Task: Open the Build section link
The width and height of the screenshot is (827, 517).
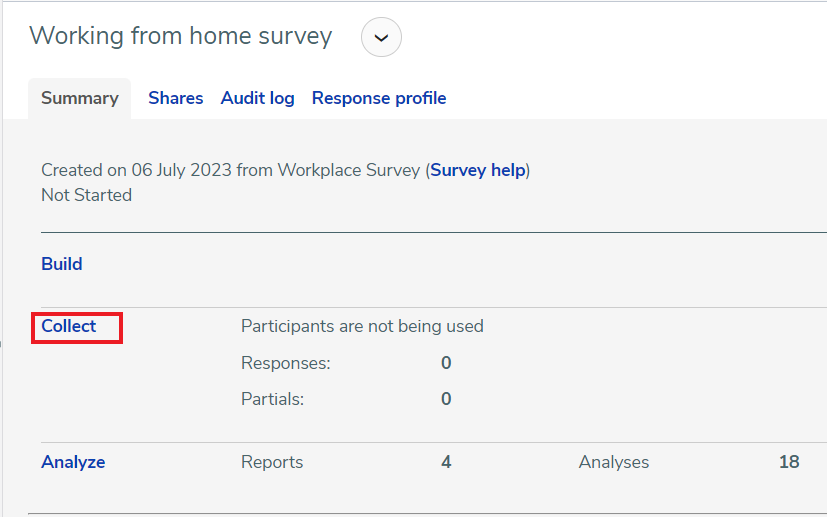Action: coord(62,264)
